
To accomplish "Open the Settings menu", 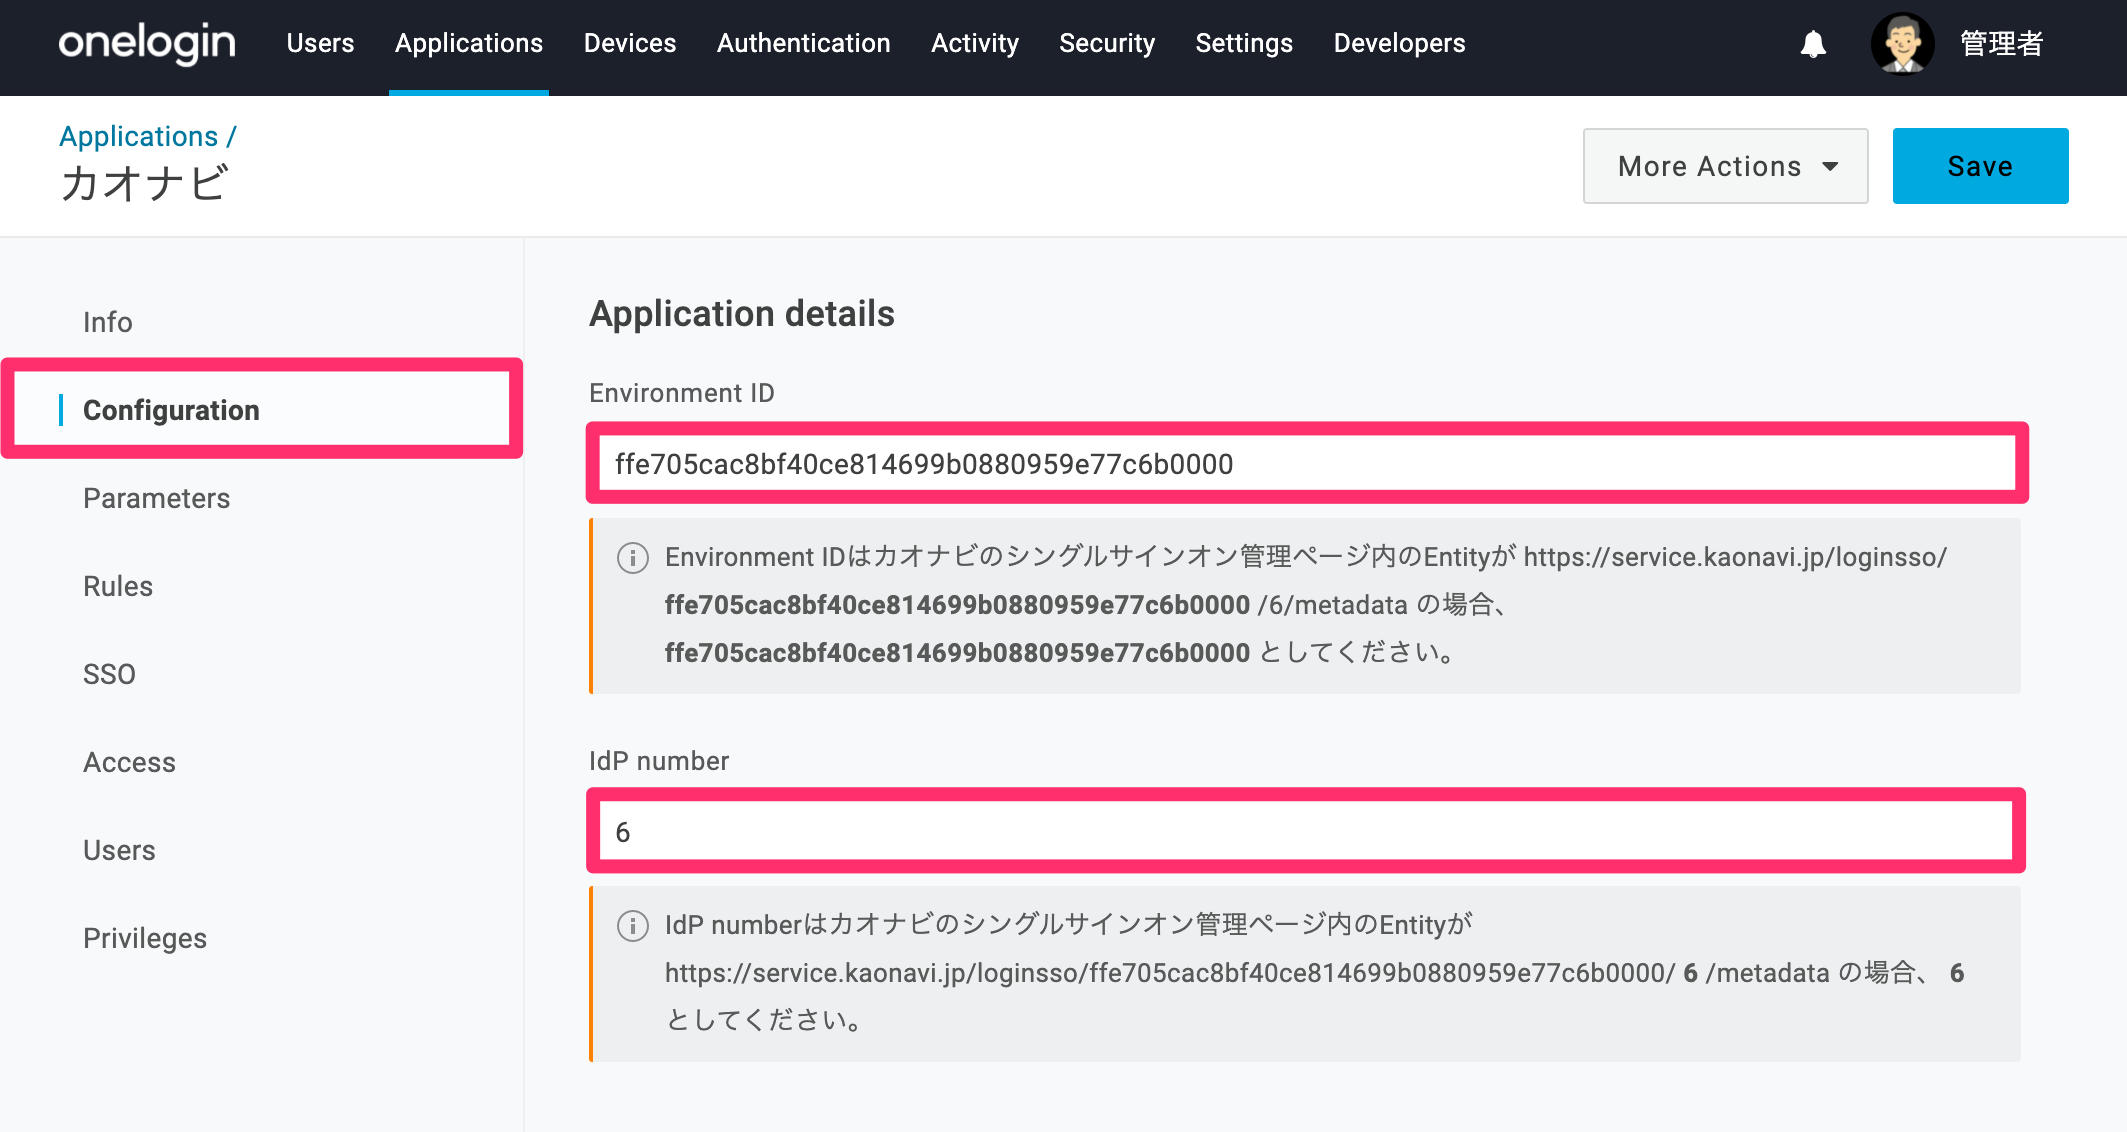I will click(1244, 43).
